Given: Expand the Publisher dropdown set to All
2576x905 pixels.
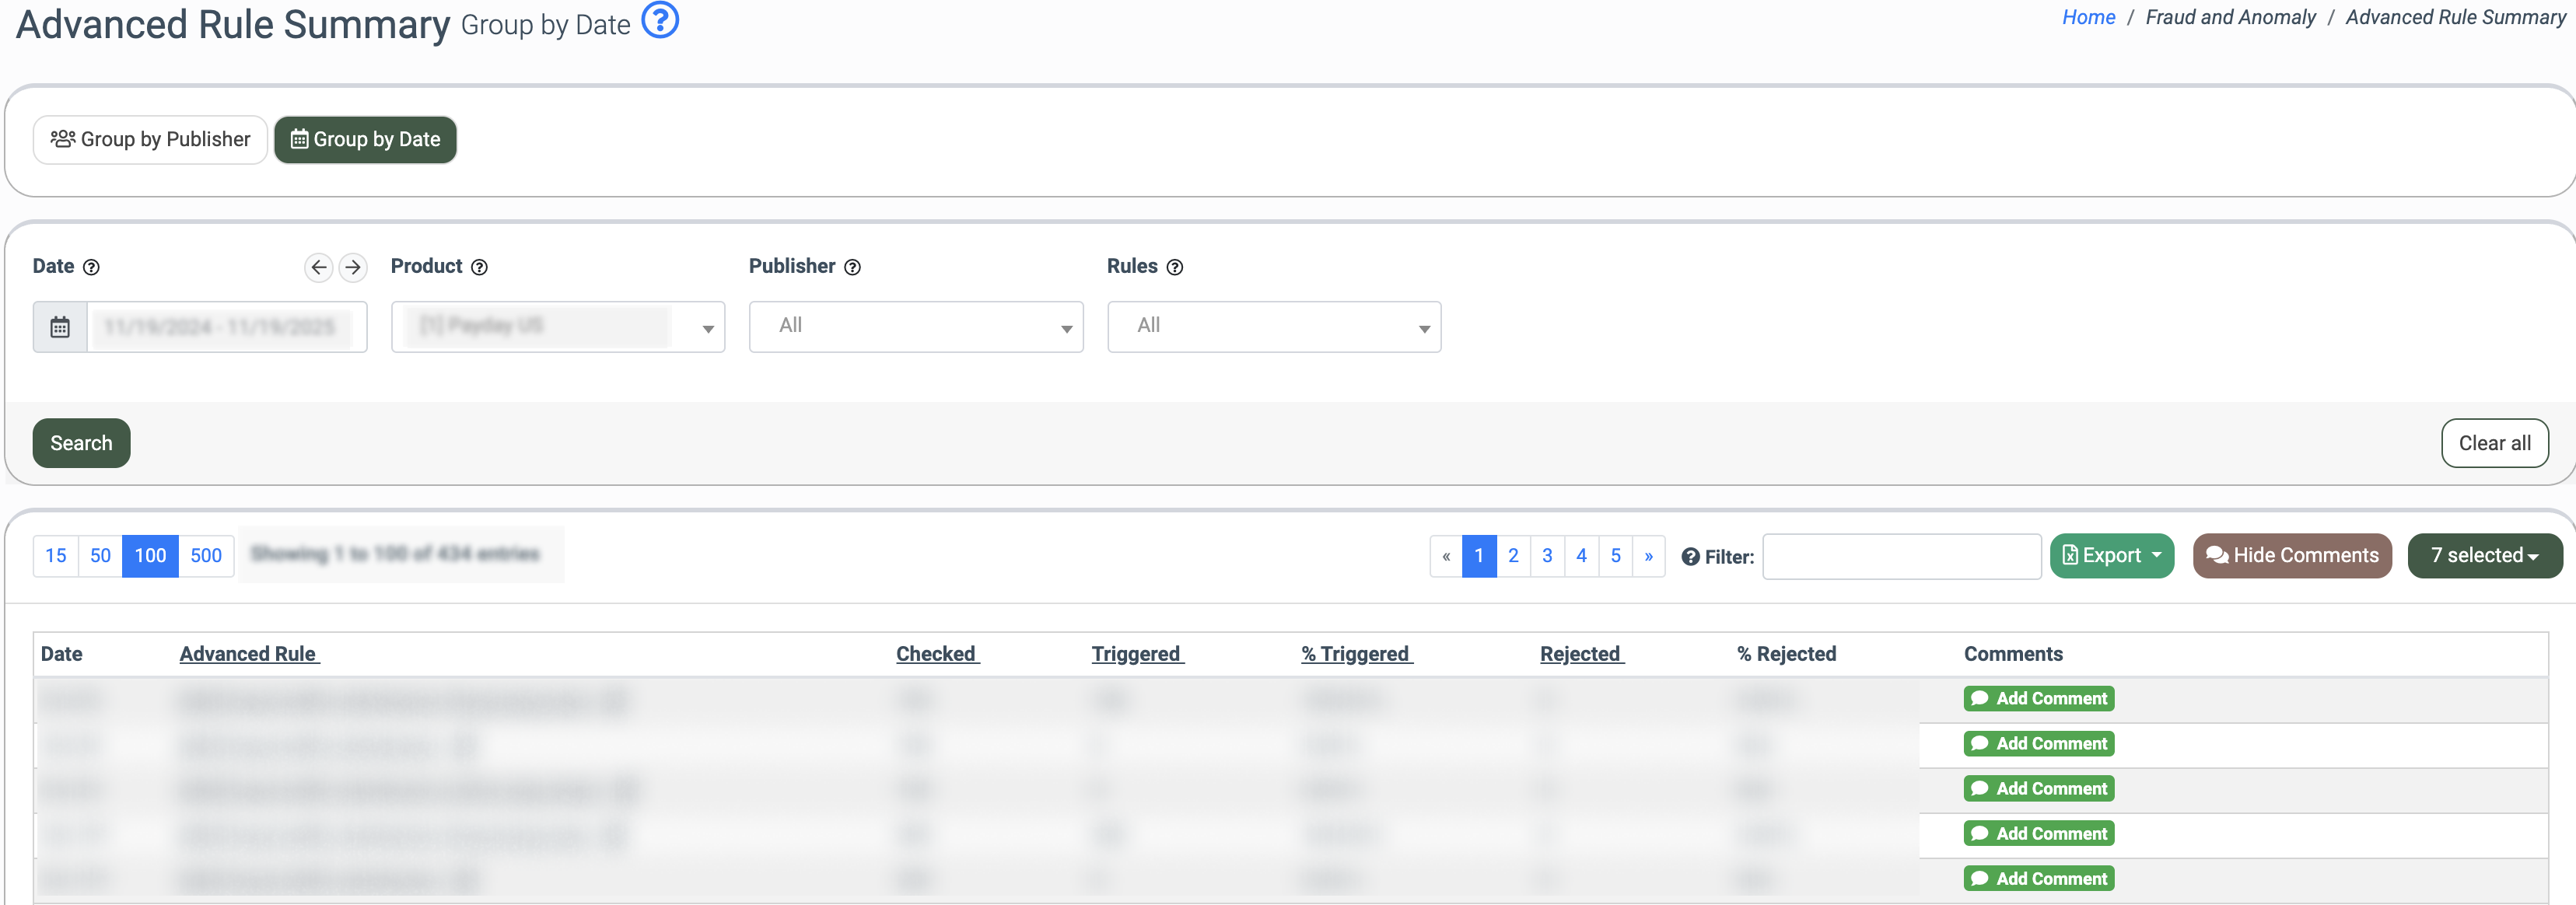Looking at the screenshot, I should 915,327.
